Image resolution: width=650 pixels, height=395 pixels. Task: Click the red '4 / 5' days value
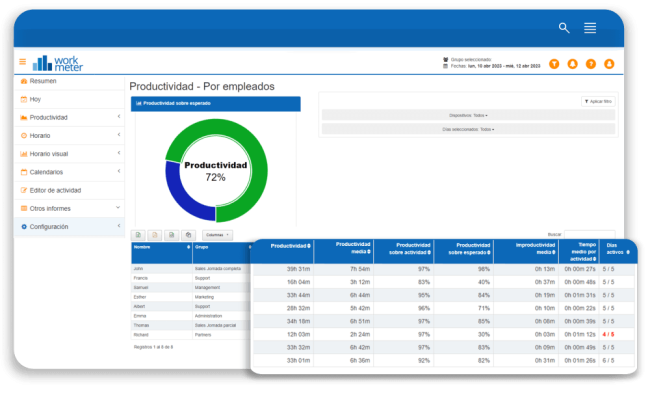point(609,334)
